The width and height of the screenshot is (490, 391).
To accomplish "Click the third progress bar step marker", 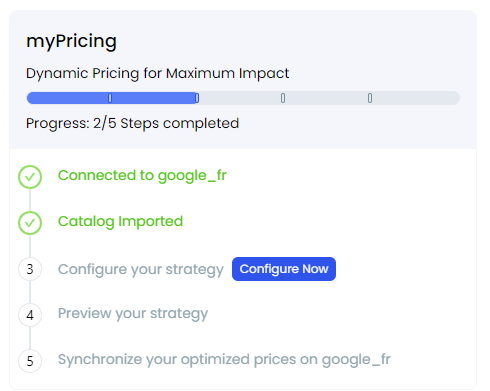I will tap(283, 98).
